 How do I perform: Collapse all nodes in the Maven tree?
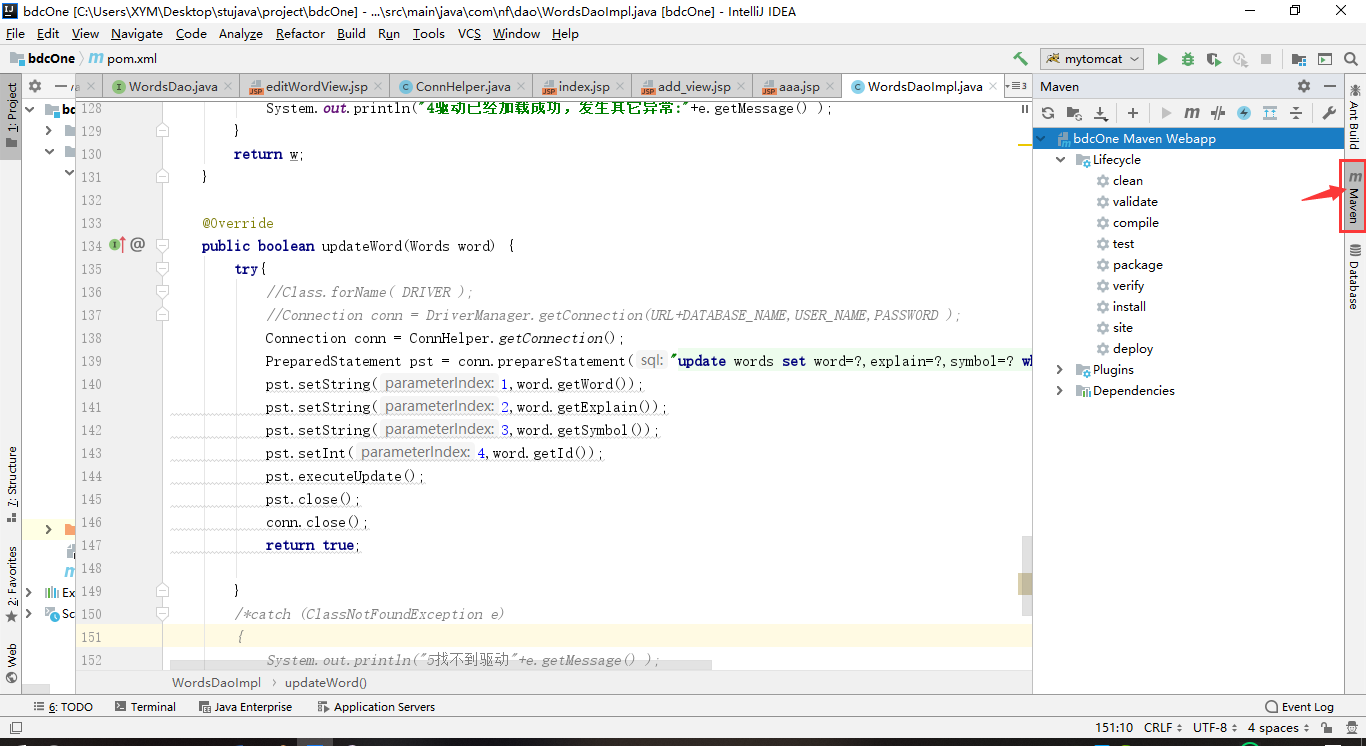[x=1296, y=113]
